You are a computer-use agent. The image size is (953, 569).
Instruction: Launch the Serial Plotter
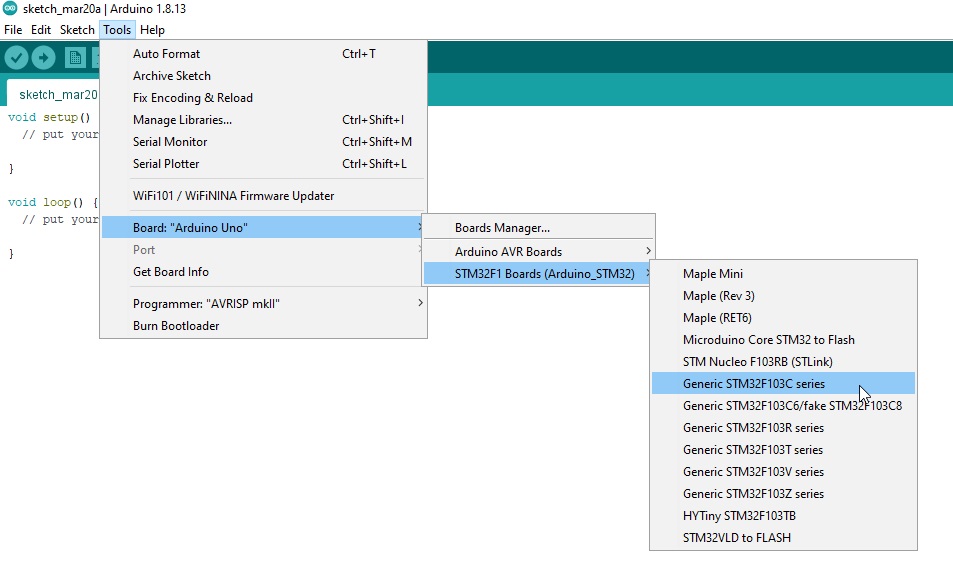264,163
